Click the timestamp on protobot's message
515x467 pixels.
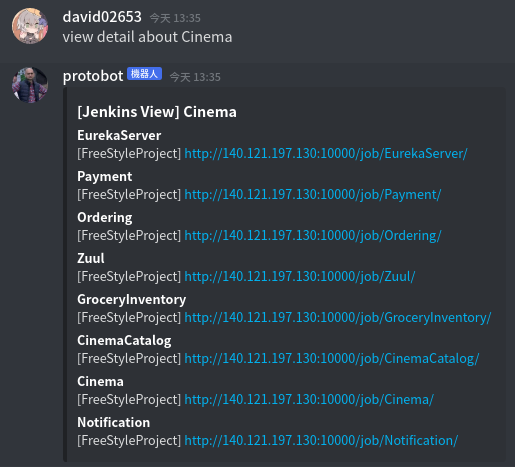(195, 77)
